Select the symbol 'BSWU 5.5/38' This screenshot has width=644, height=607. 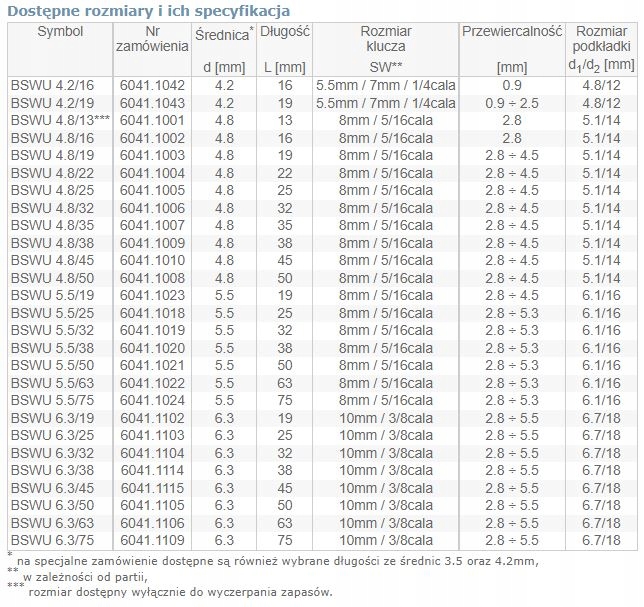pyautogui.click(x=52, y=348)
